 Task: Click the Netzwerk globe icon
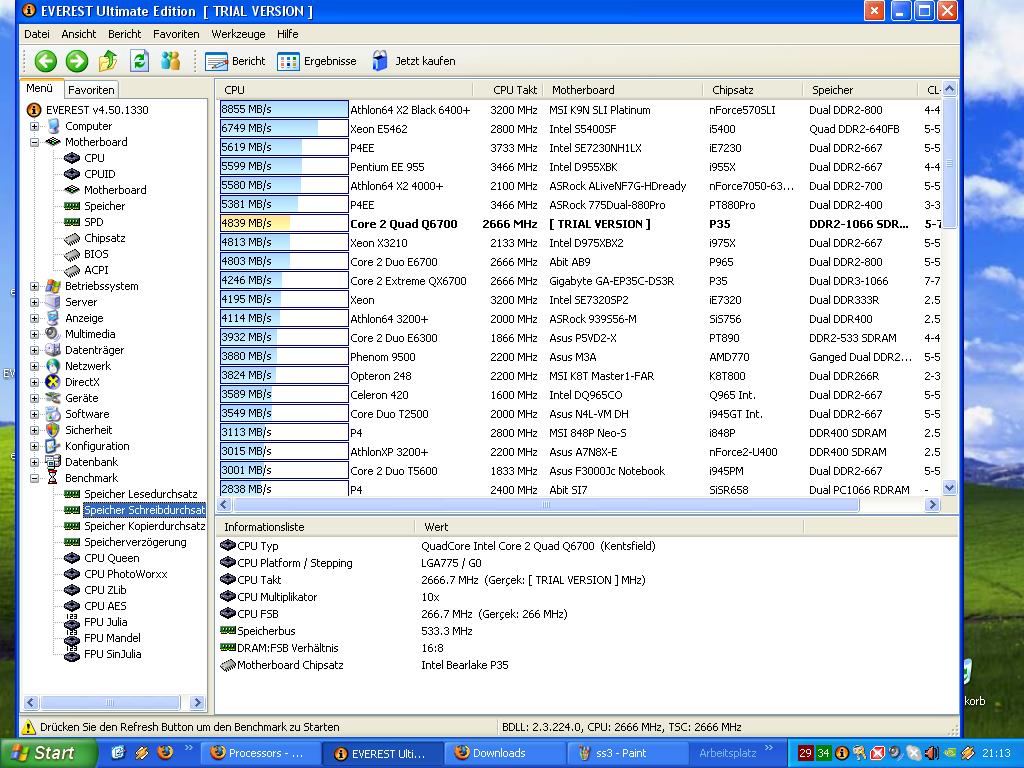[x=53, y=366]
